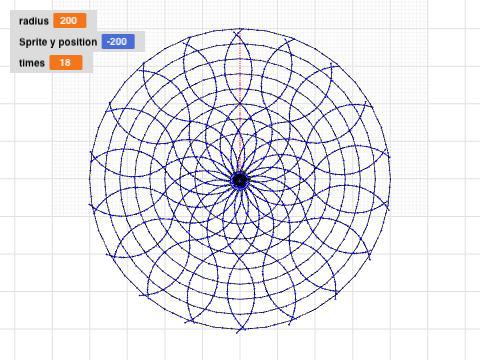Click the times variable monitor label
The height and width of the screenshot is (360, 480).
tap(32, 63)
